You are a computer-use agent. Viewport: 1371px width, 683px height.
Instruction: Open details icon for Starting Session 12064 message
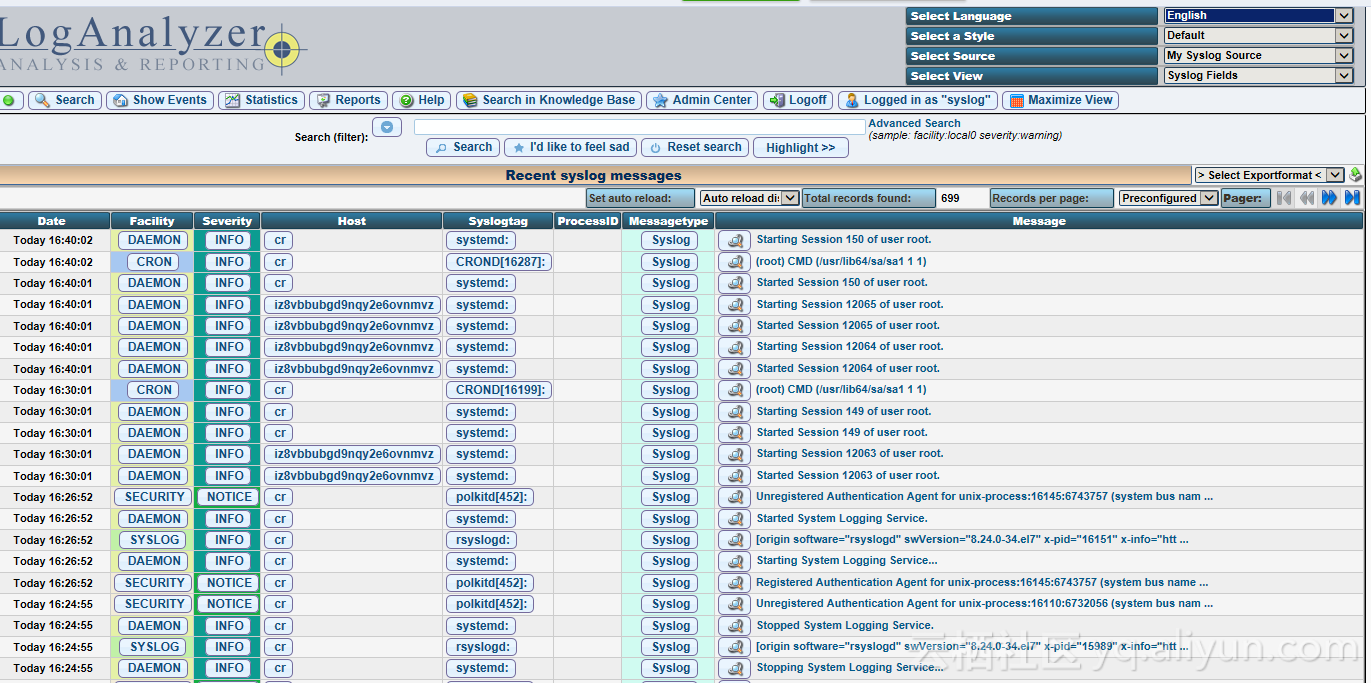pos(734,347)
